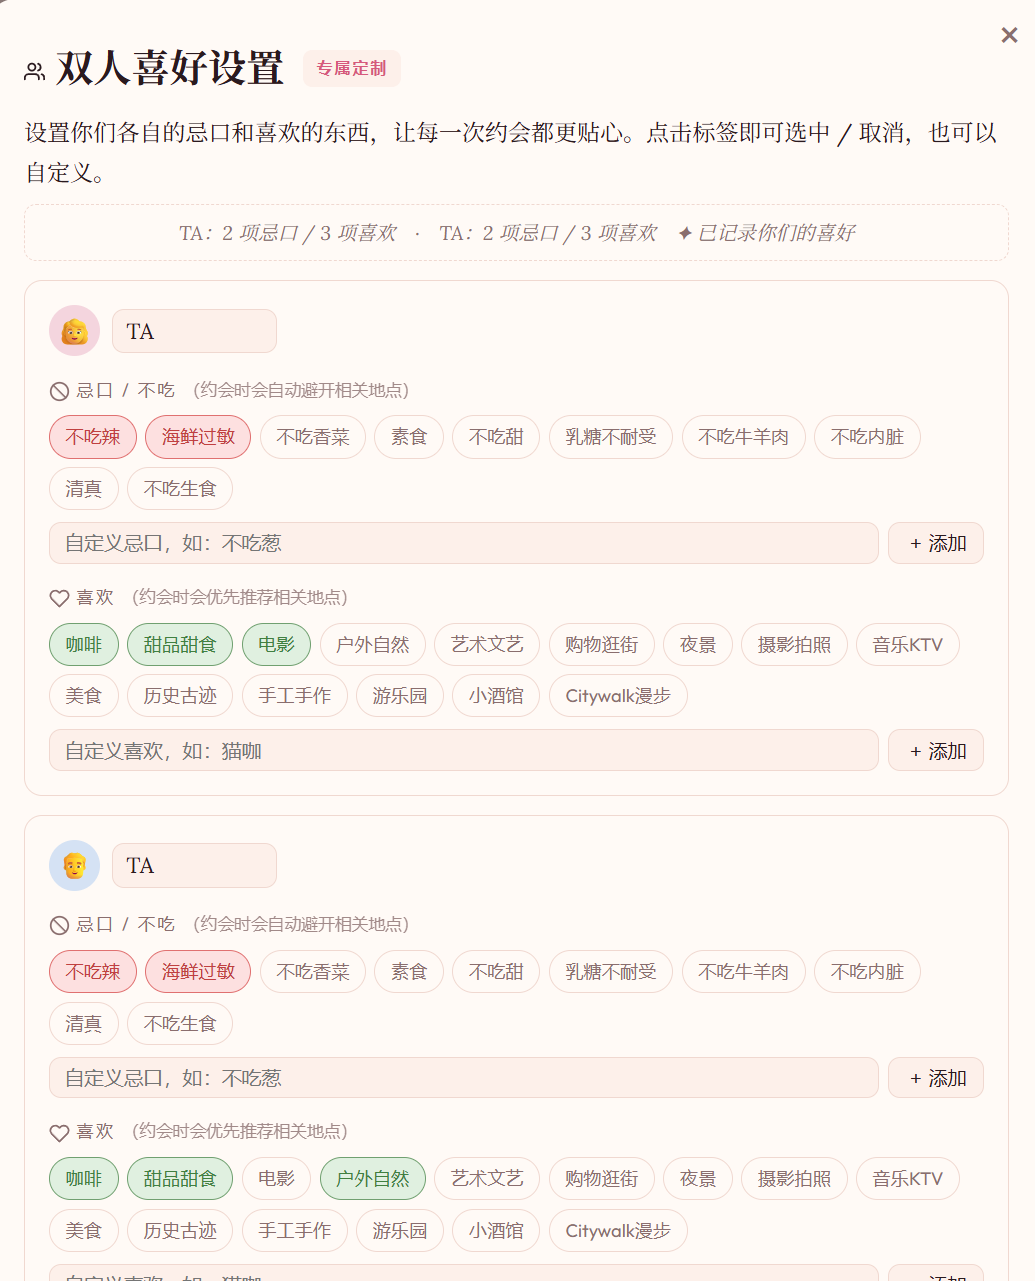The width and height of the screenshot is (1035, 1281).
Task: Click the heart icon in the second 喜欢 section
Action: (x=59, y=1132)
